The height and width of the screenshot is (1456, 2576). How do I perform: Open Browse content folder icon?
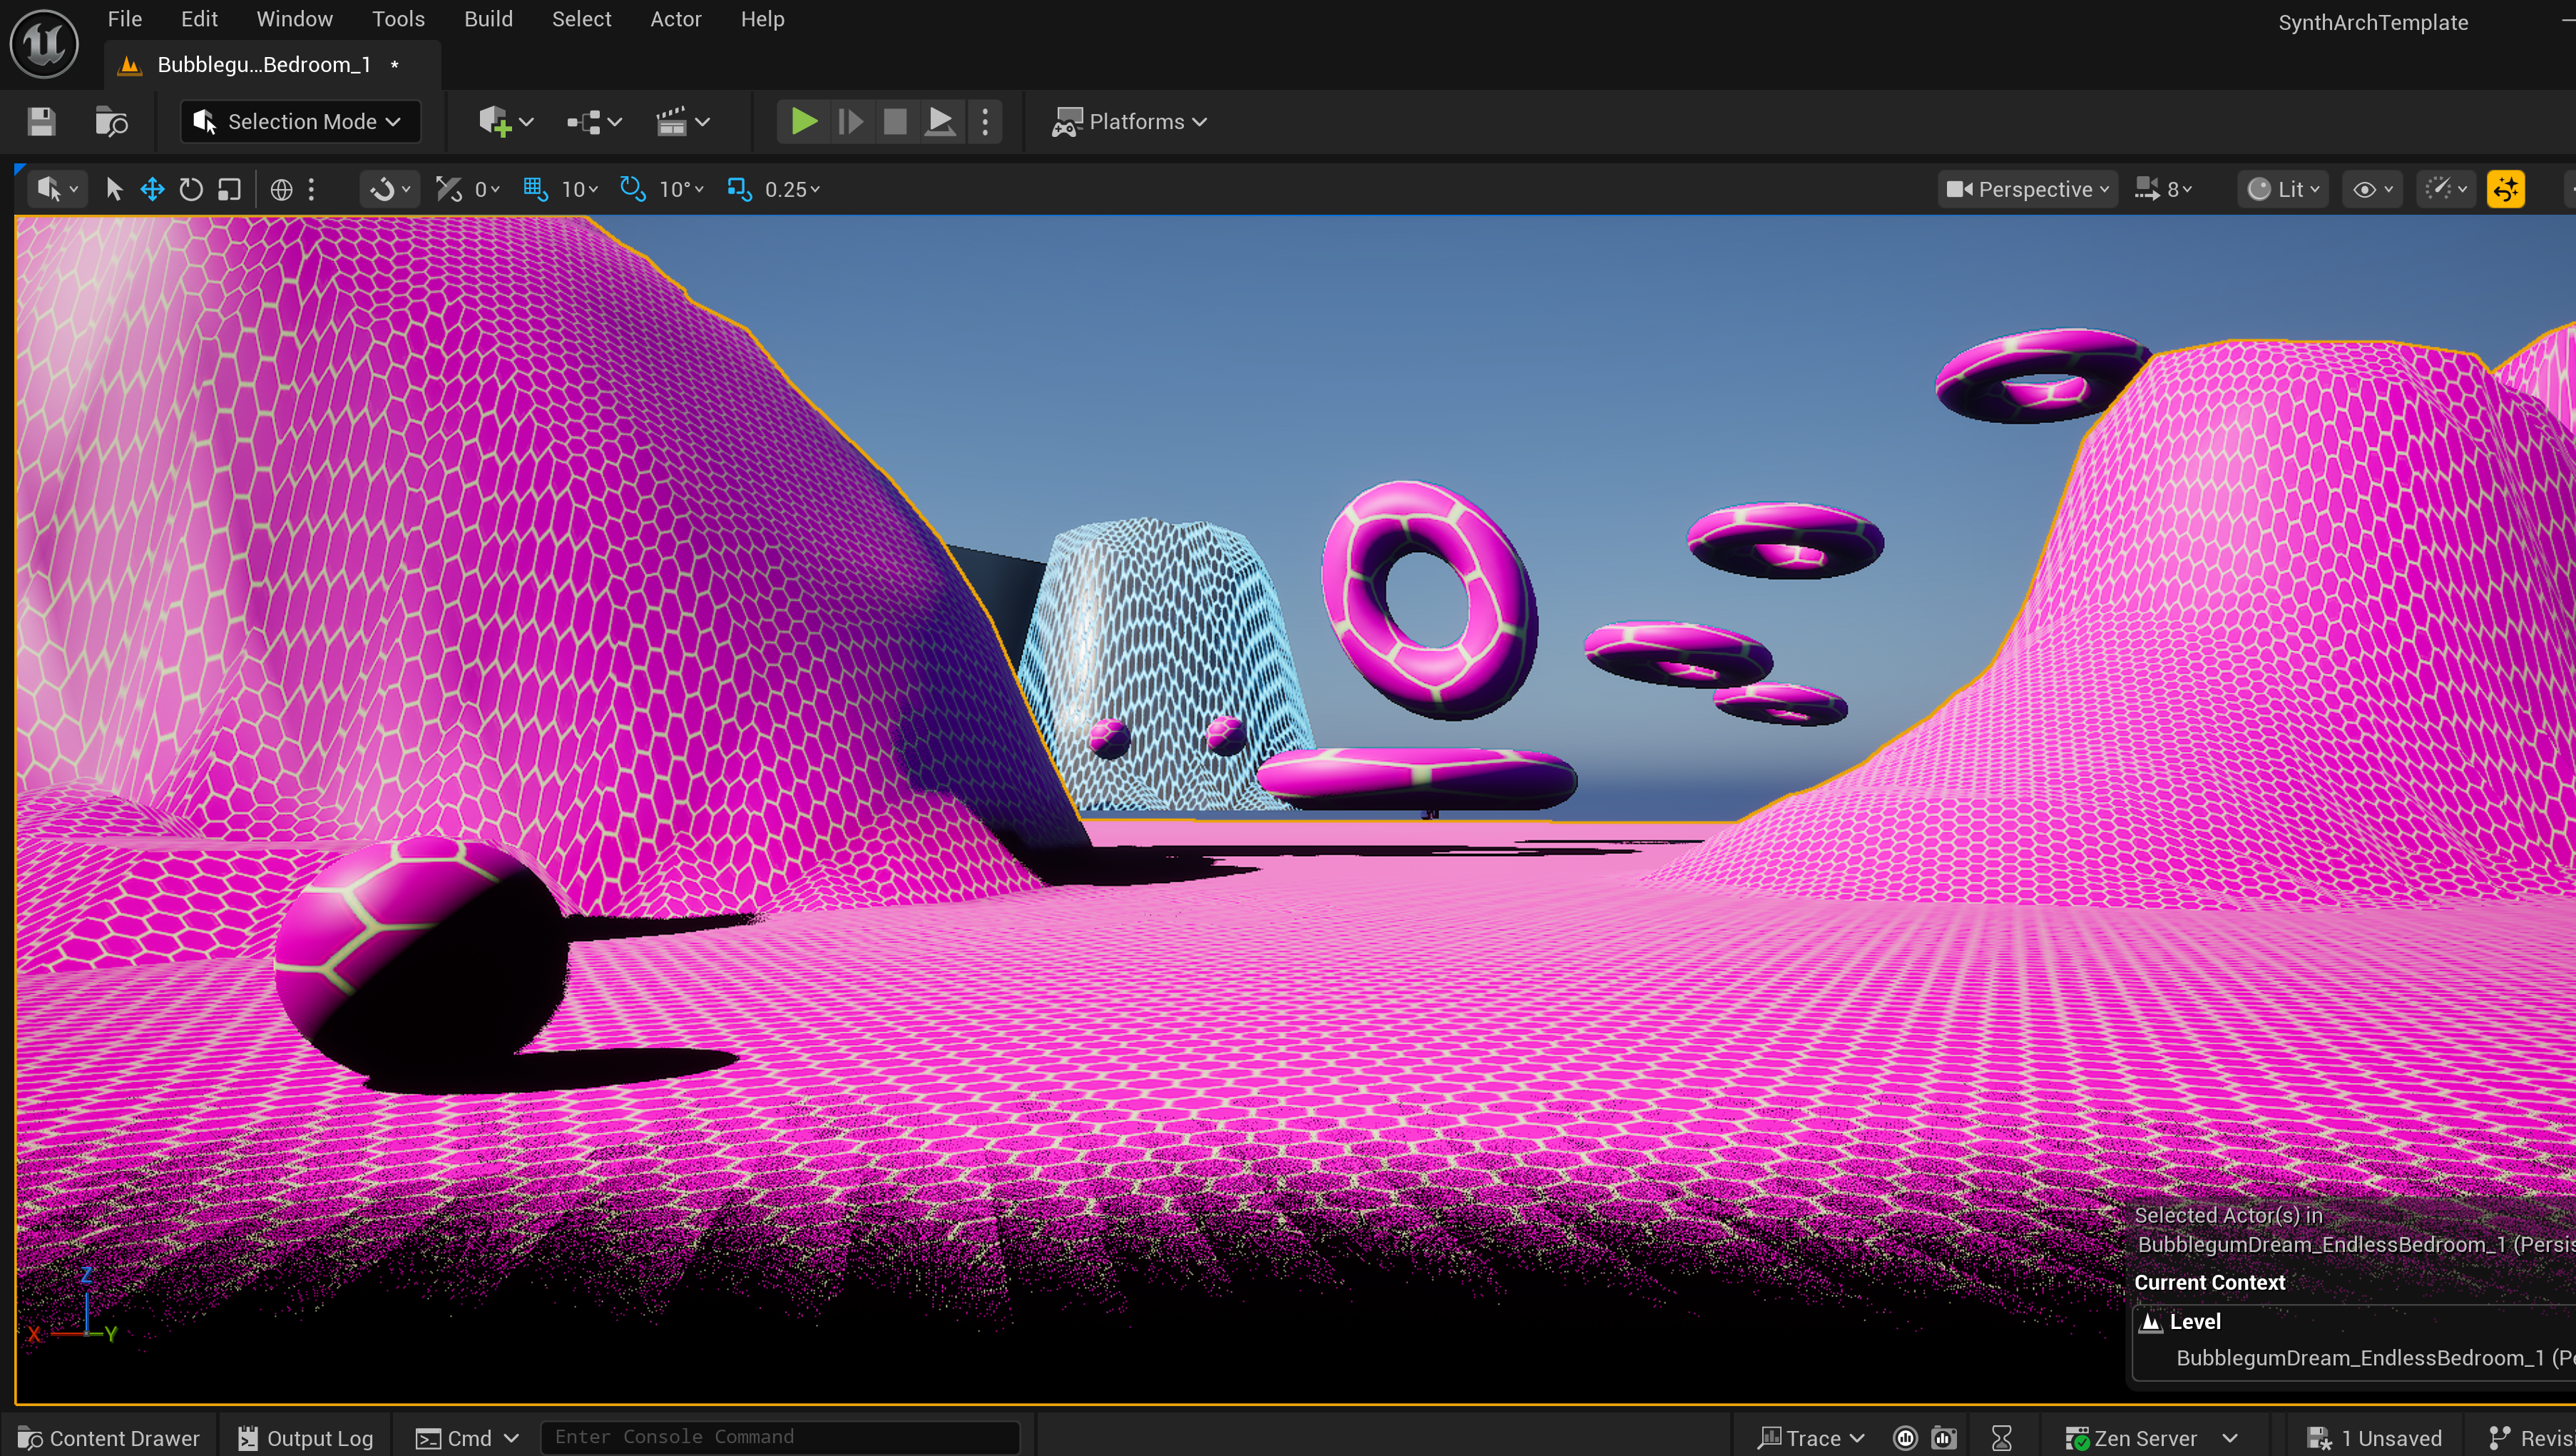pyautogui.click(x=111, y=121)
